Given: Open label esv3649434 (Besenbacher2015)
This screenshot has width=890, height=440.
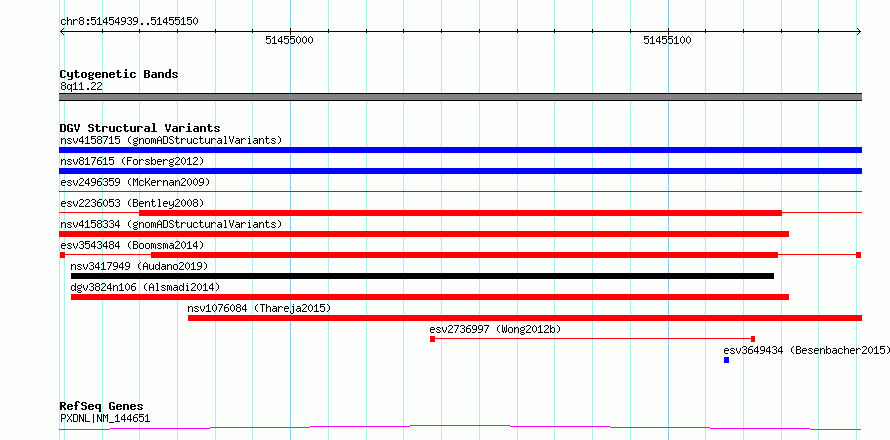Looking at the screenshot, I should [807, 350].
